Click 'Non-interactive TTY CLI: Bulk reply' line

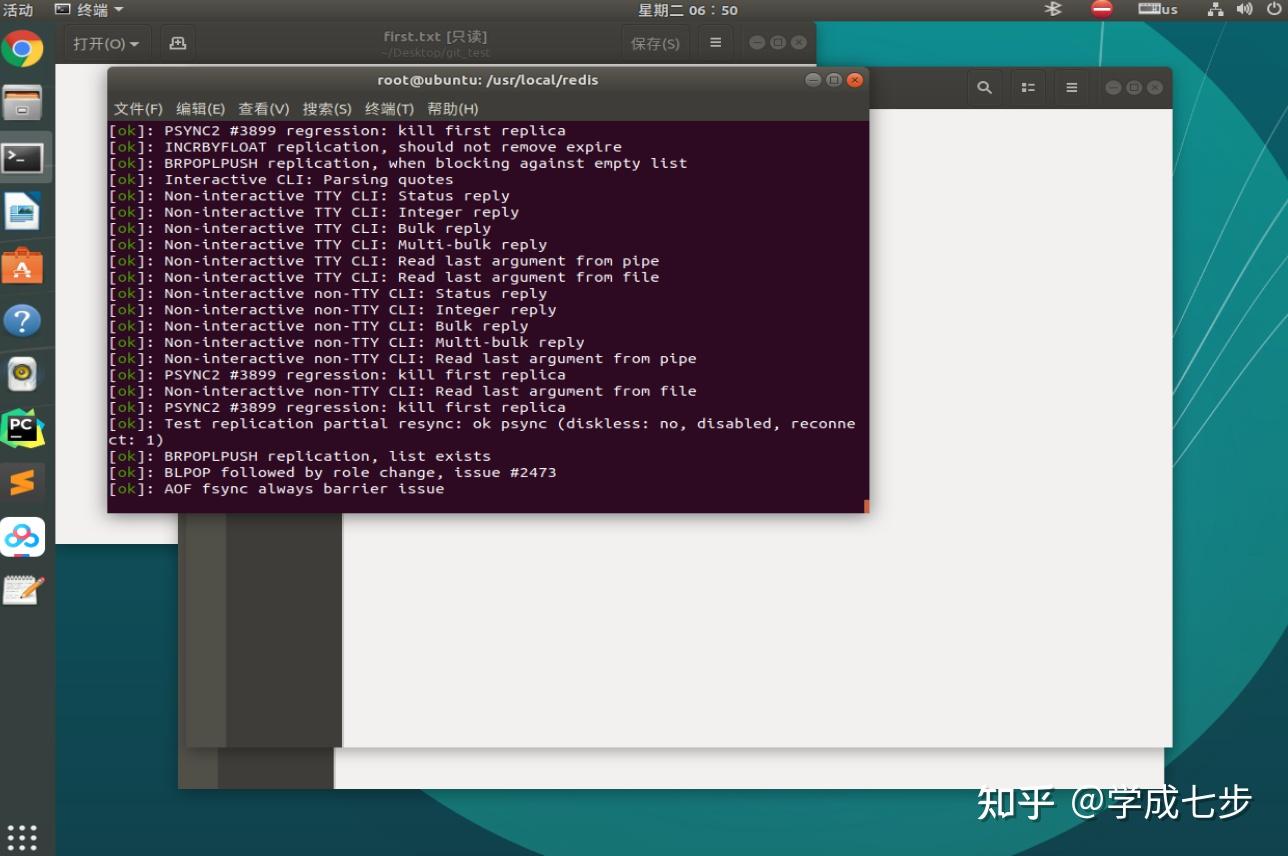tap(327, 228)
